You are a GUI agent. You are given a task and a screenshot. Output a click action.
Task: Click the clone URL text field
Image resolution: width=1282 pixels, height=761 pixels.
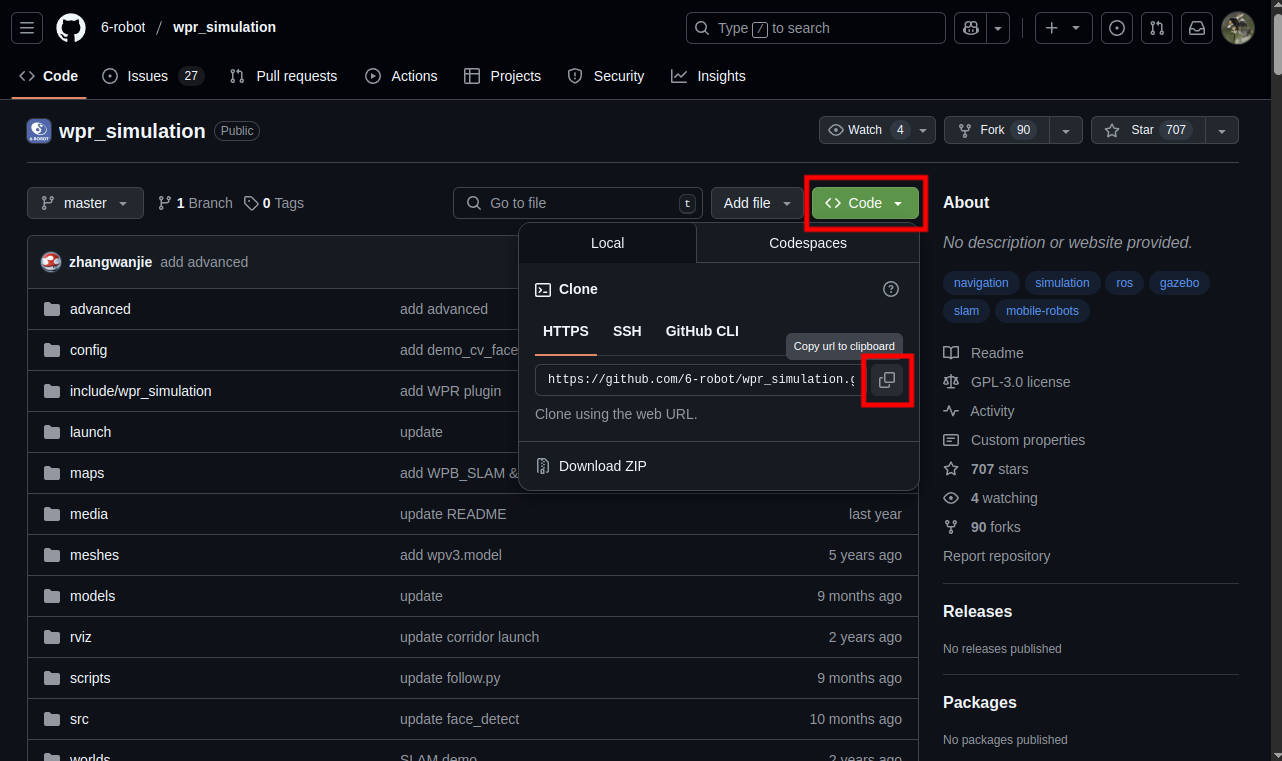pyautogui.click(x=699, y=380)
